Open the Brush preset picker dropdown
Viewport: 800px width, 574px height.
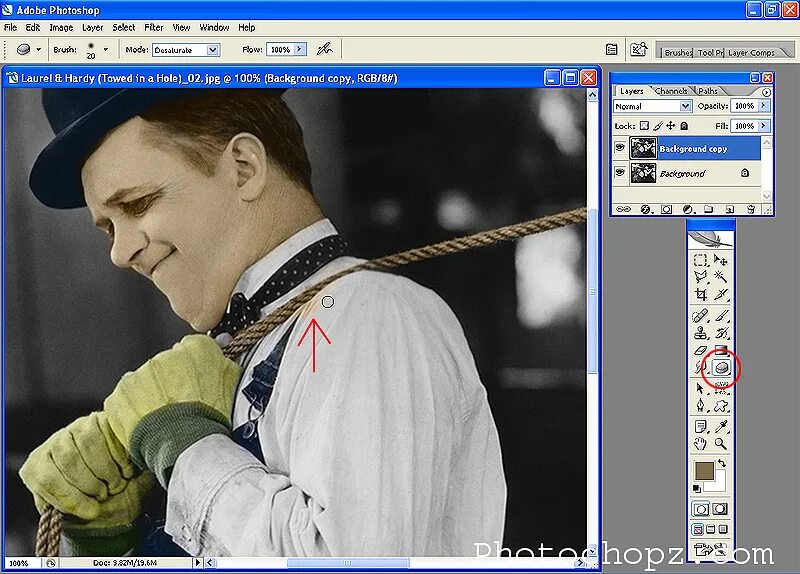click(x=106, y=49)
